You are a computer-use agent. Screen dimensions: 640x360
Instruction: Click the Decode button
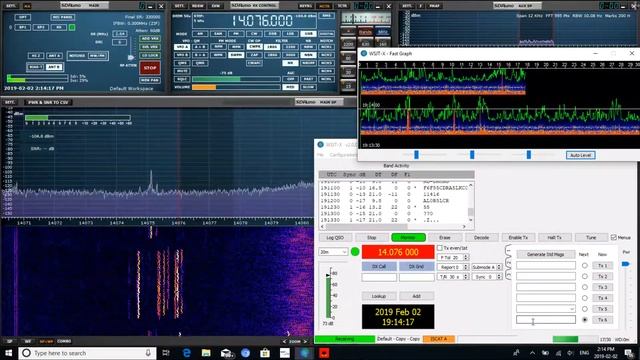click(481, 238)
